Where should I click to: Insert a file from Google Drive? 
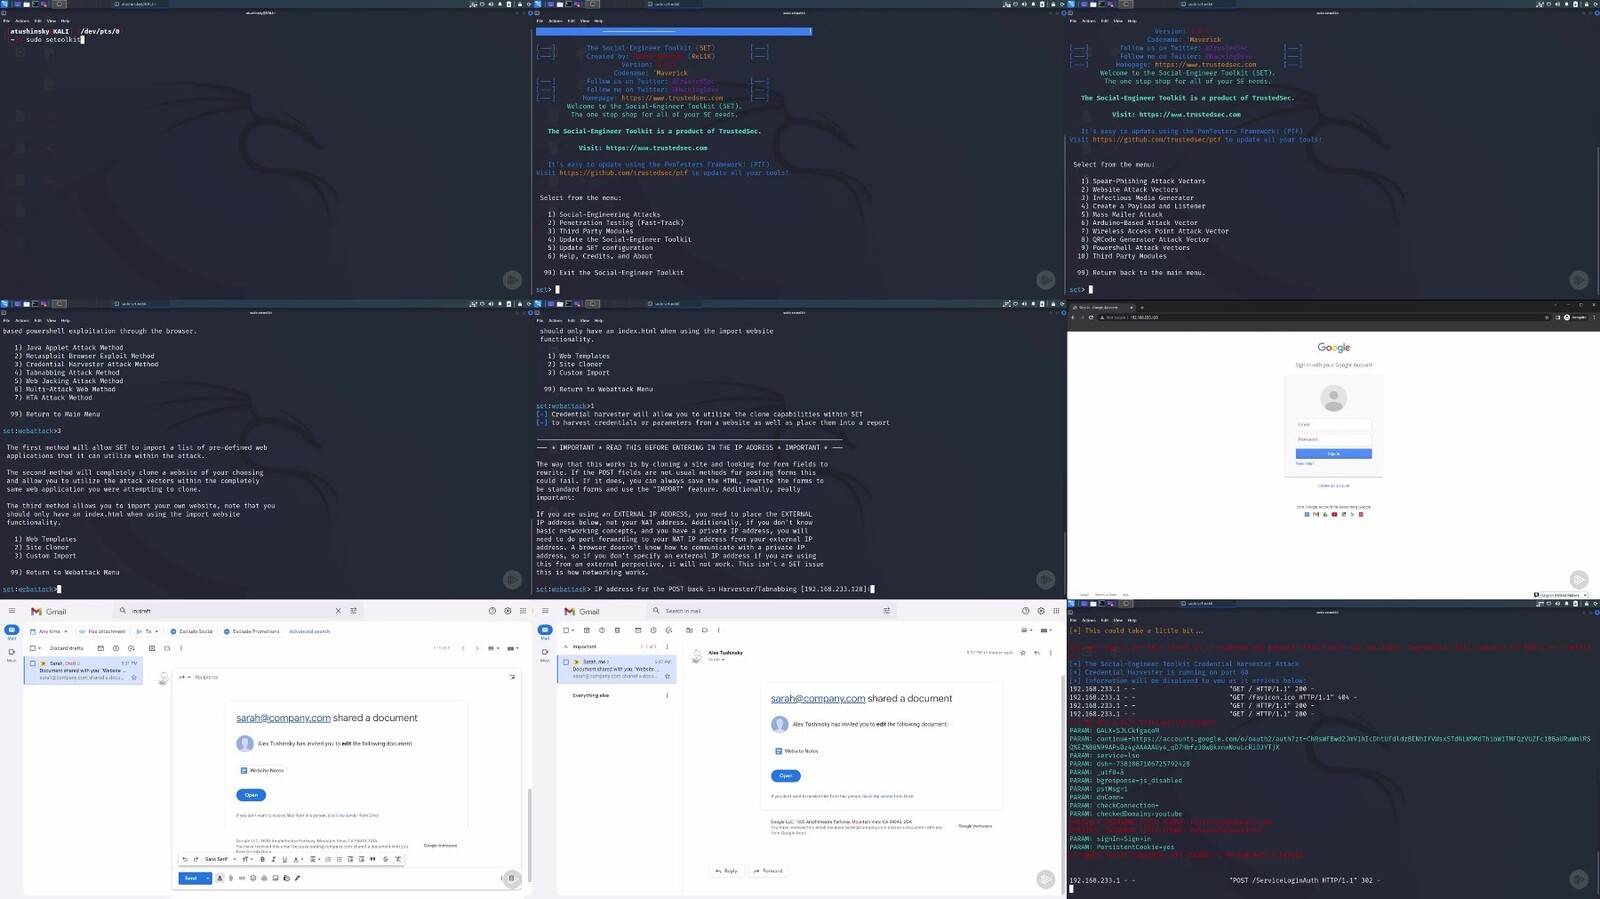(x=264, y=878)
